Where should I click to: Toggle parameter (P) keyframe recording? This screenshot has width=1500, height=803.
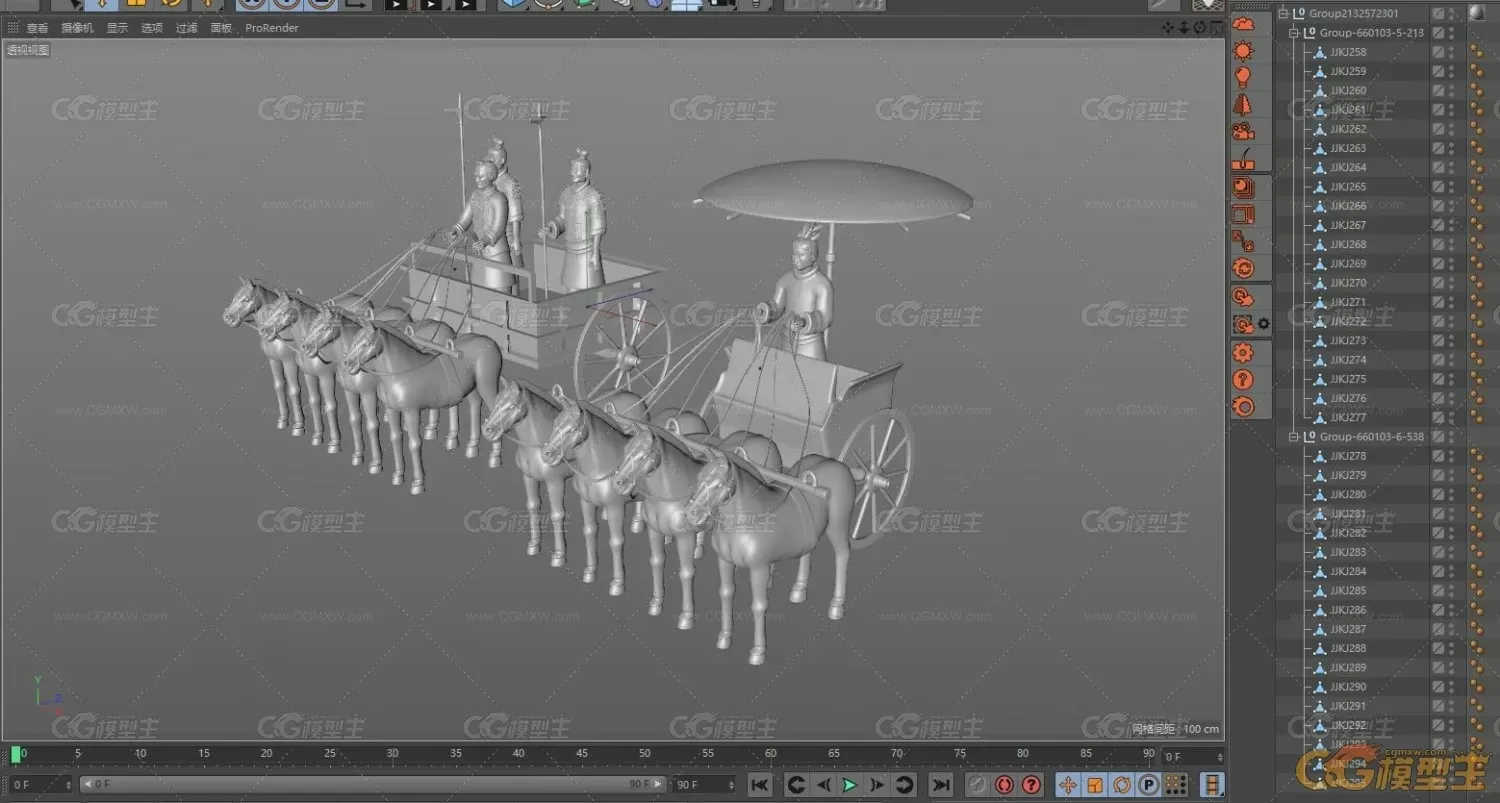pyautogui.click(x=1149, y=785)
